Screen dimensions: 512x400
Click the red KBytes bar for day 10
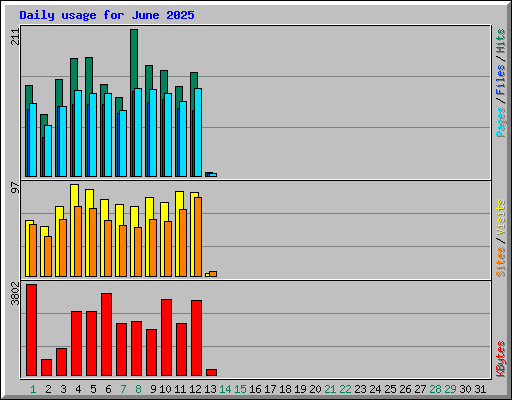(x=166, y=337)
